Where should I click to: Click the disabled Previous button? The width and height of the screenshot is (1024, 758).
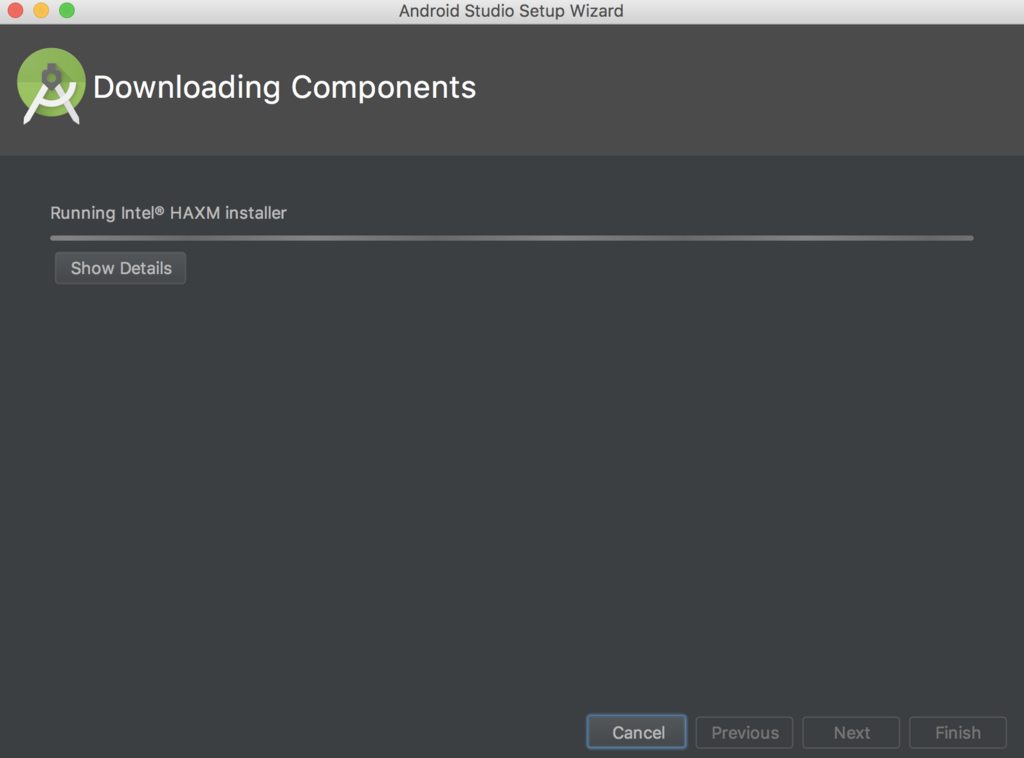tap(744, 732)
